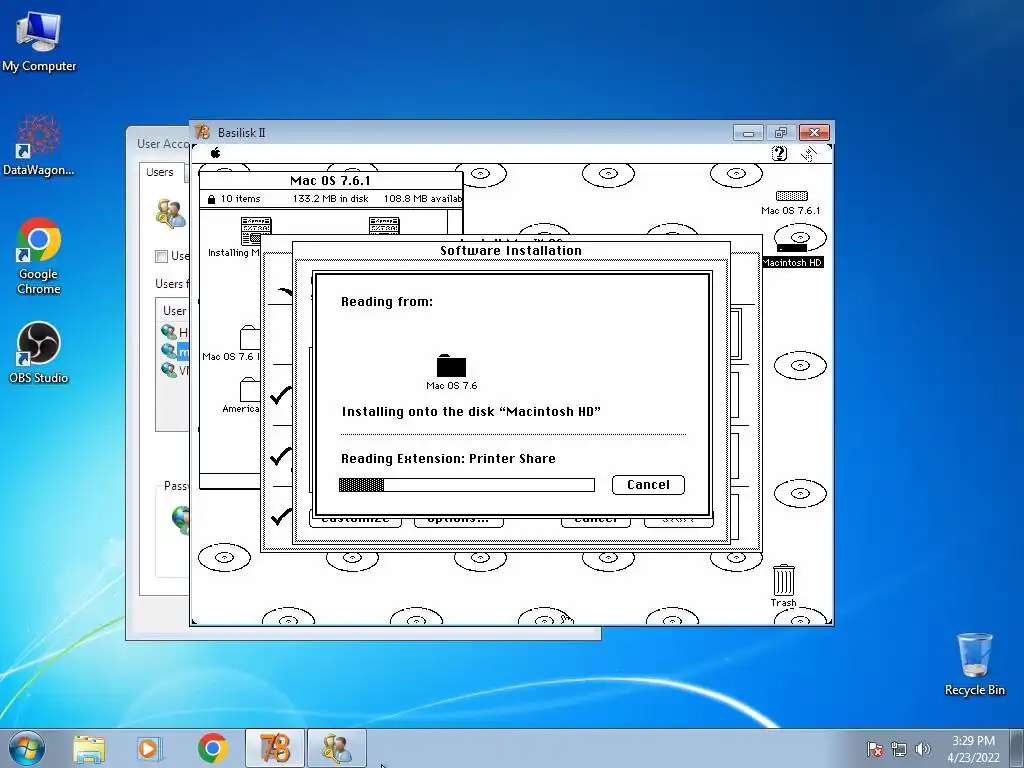Viewport: 1024px width, 768px height.
Task: Click the installation progress bar
Action: coord(466,485)
